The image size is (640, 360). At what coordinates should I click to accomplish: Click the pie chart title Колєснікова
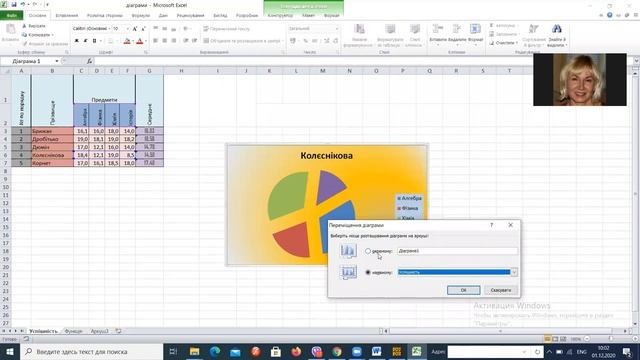click(327, 156)
